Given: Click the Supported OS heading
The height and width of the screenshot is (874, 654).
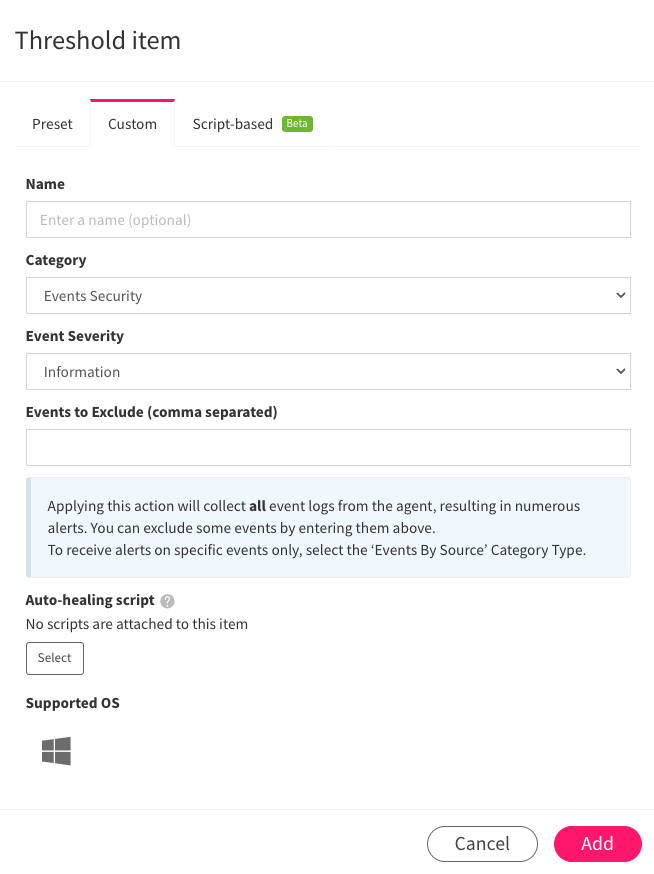Looking at the screenshot, I should pos(72,703).
